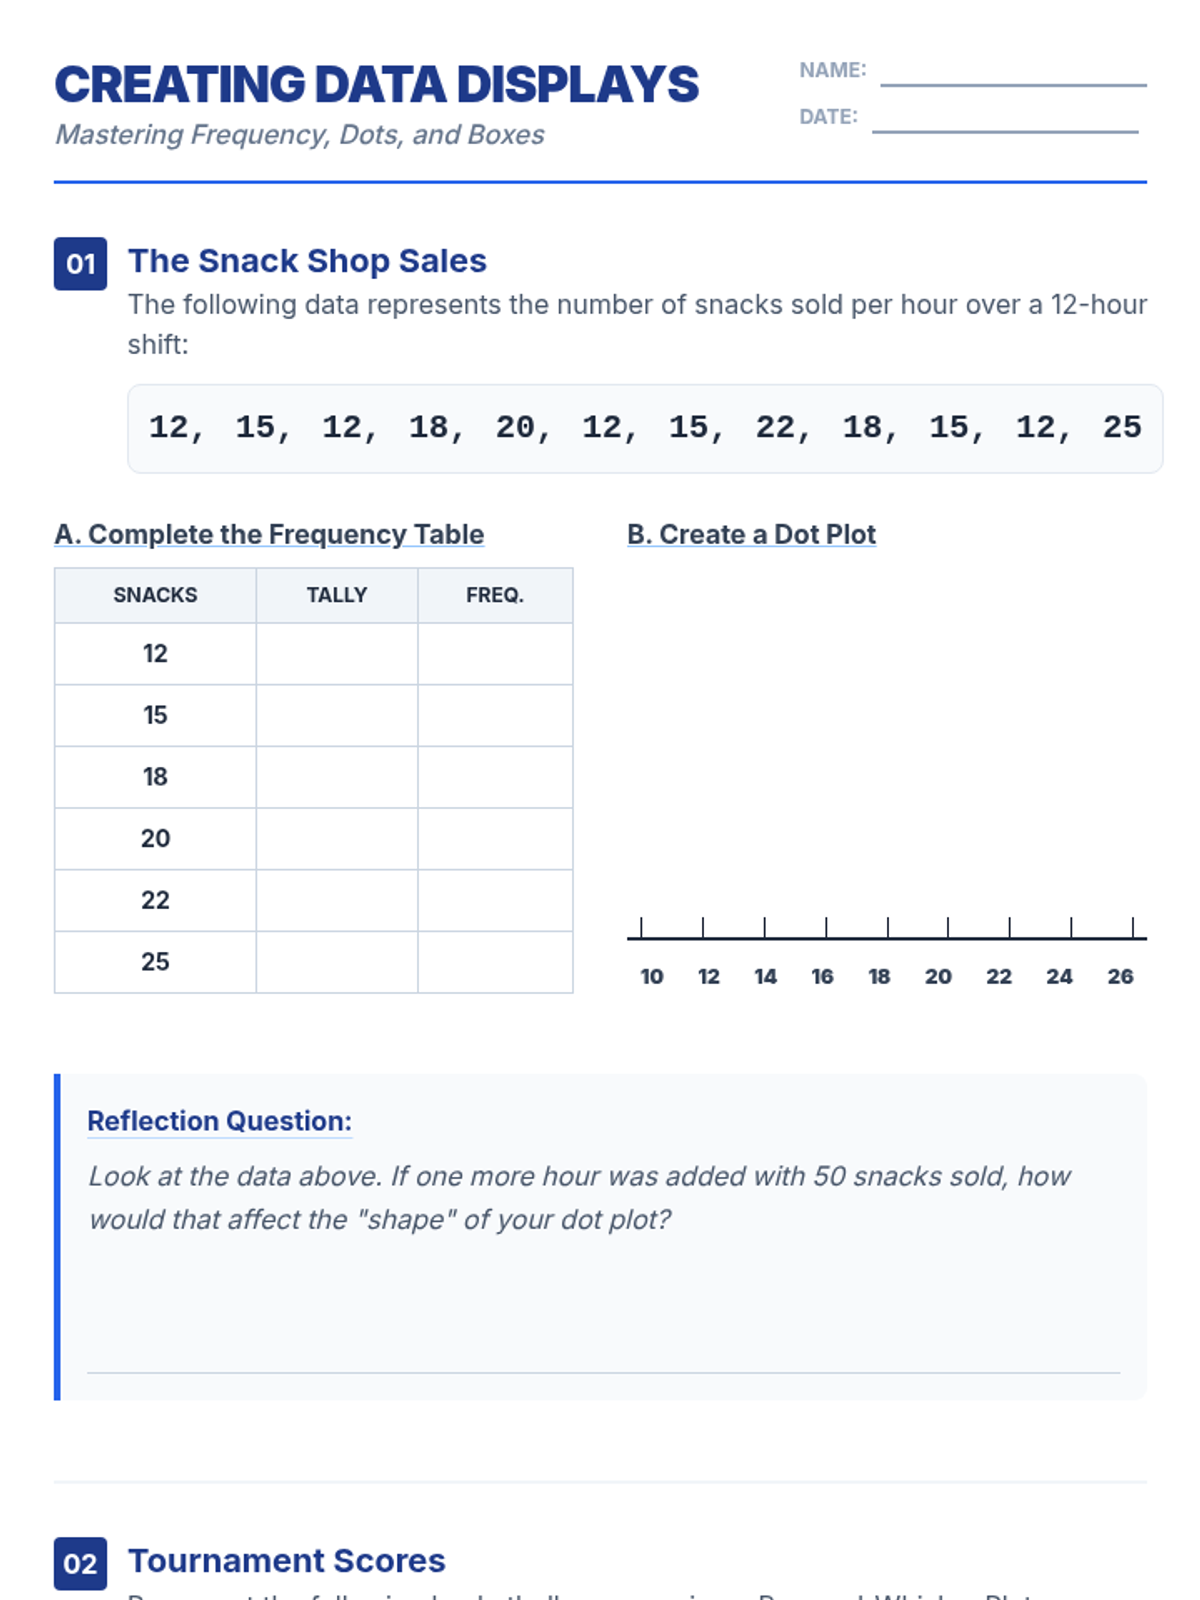Click the tally cell for 15 snacks

pyautogui.click(x=337, y=716)
